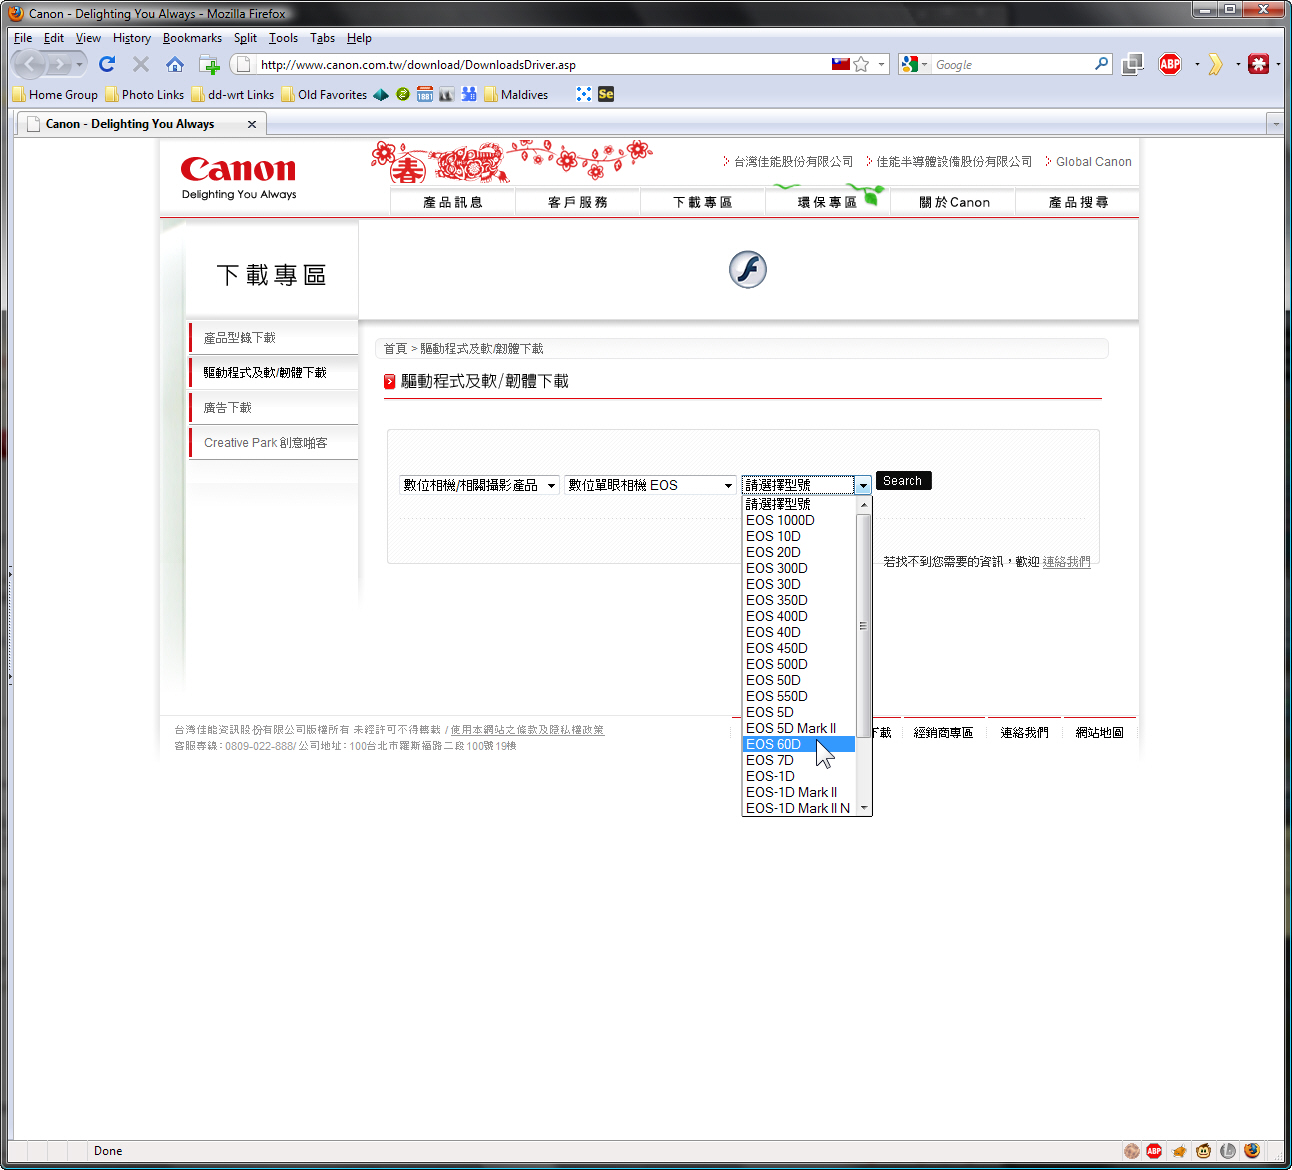The width and height of the screenshot is (1292, 1170).
Task: Open the Maldives bookmarks folder
Action: tap(516, 95)
